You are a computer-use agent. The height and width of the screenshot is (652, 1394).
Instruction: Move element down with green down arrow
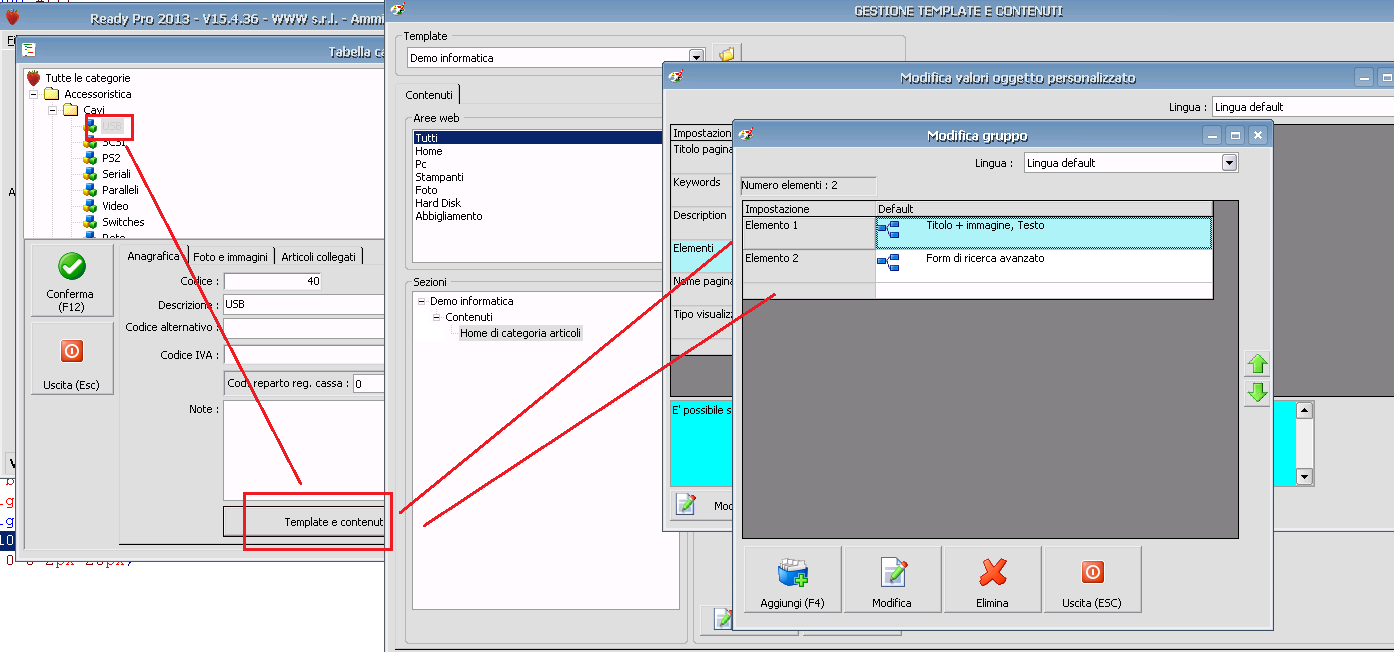[x=1257, y=393]
